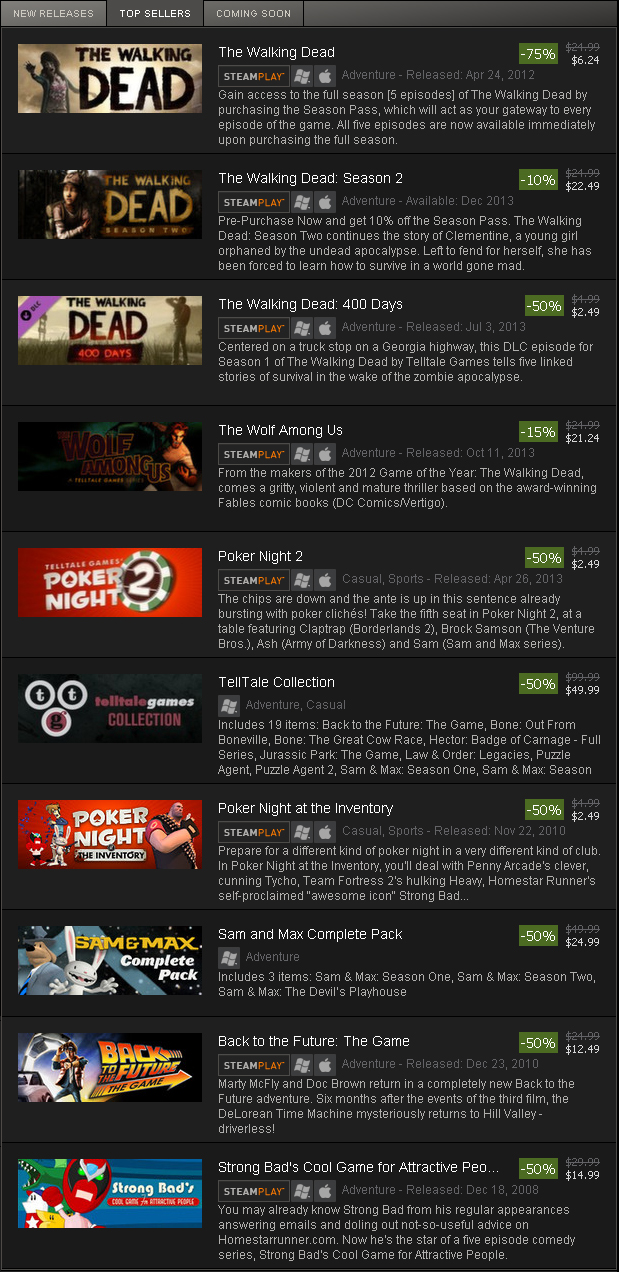The height and width of the screenshot is (1272, 619).
Task: Switch to the New Releases tab
Action: (53, 14)
